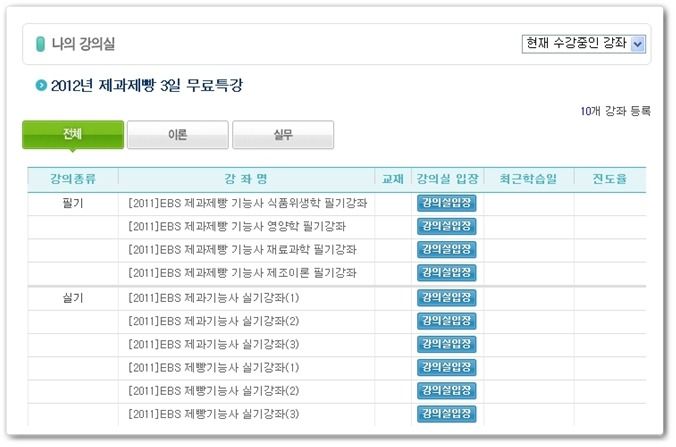This screenshot has width=676, height=447.
Task: Click the 최근학습일 column header
Action: click(529, 179)
